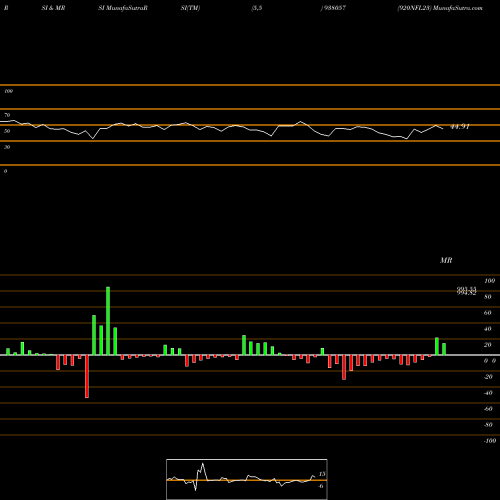500x500 pixels.
Task: Click the 30 level label on RSI axis
Action: tap(7, 147)
